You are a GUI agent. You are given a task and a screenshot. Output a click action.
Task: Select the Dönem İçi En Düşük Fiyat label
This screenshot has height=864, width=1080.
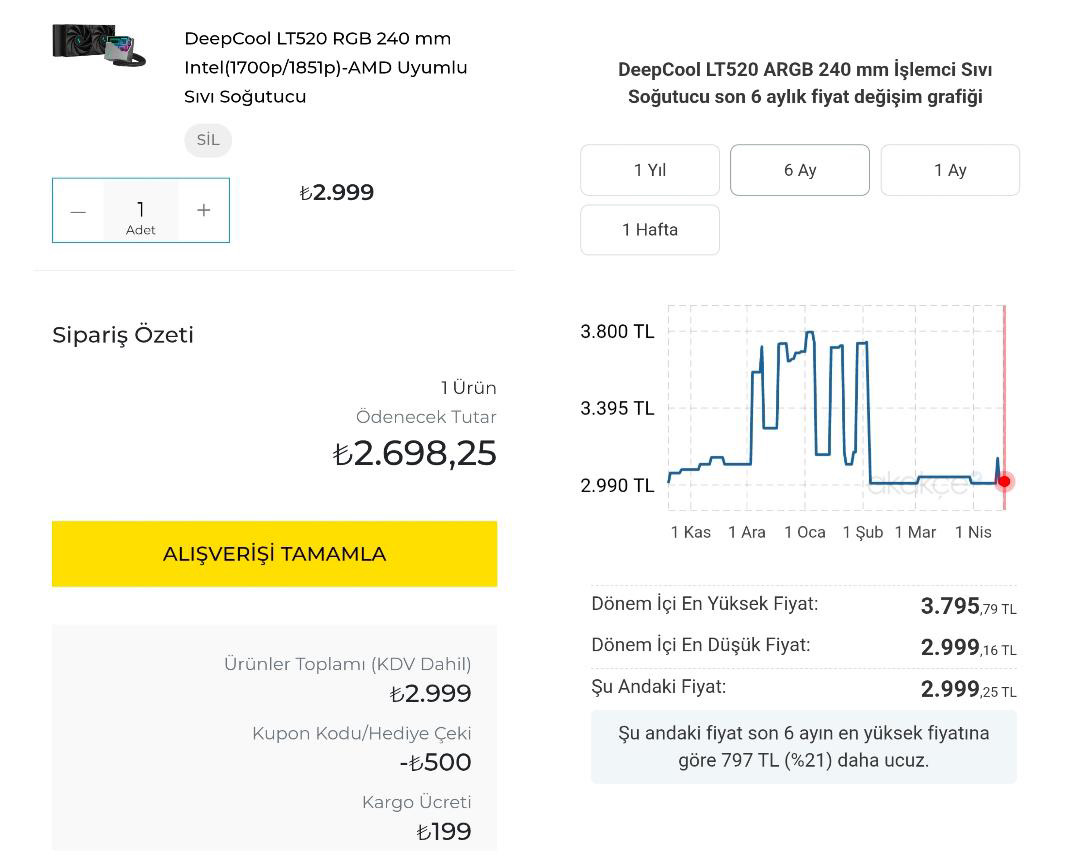[701, 646]
